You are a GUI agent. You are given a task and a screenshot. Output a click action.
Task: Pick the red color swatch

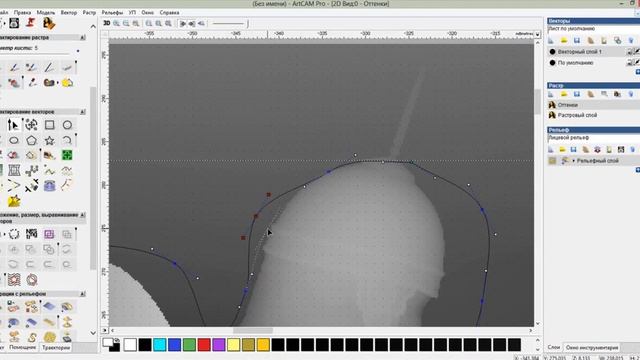click(204, 345)
